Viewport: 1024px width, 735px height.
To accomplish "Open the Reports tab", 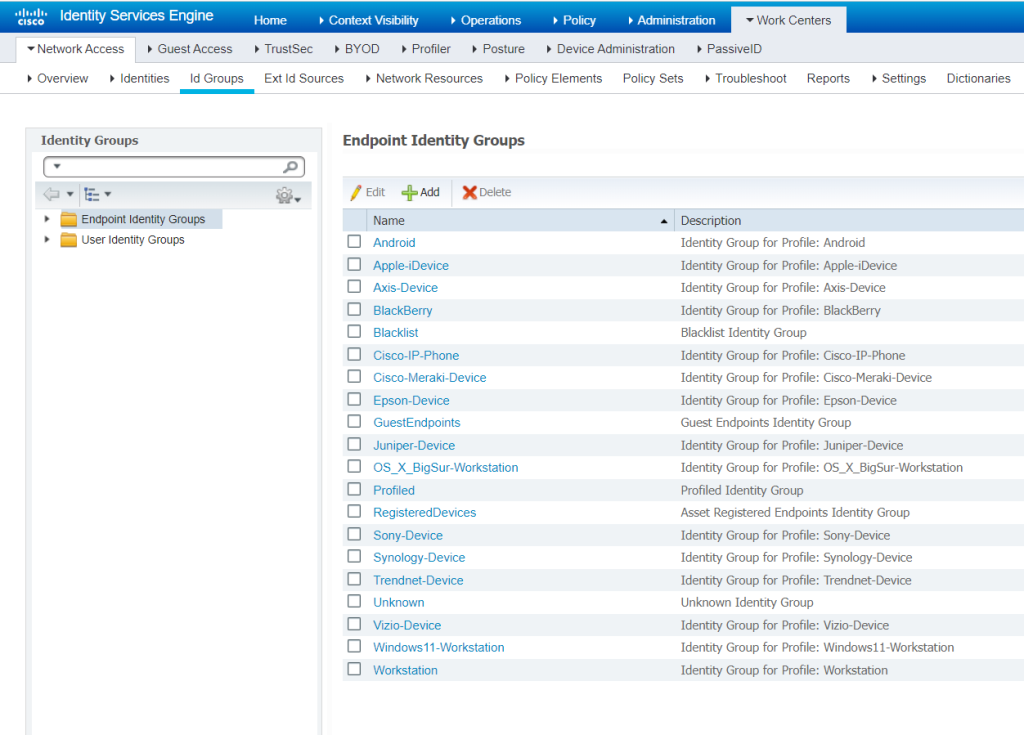I will point(828,78).
